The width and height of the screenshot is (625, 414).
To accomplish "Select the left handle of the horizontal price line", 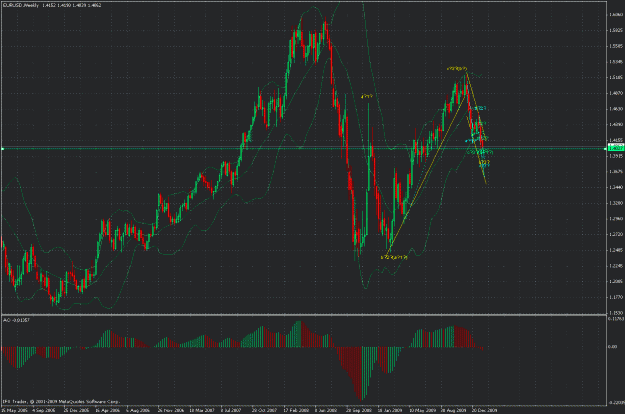I will point(2,149).
